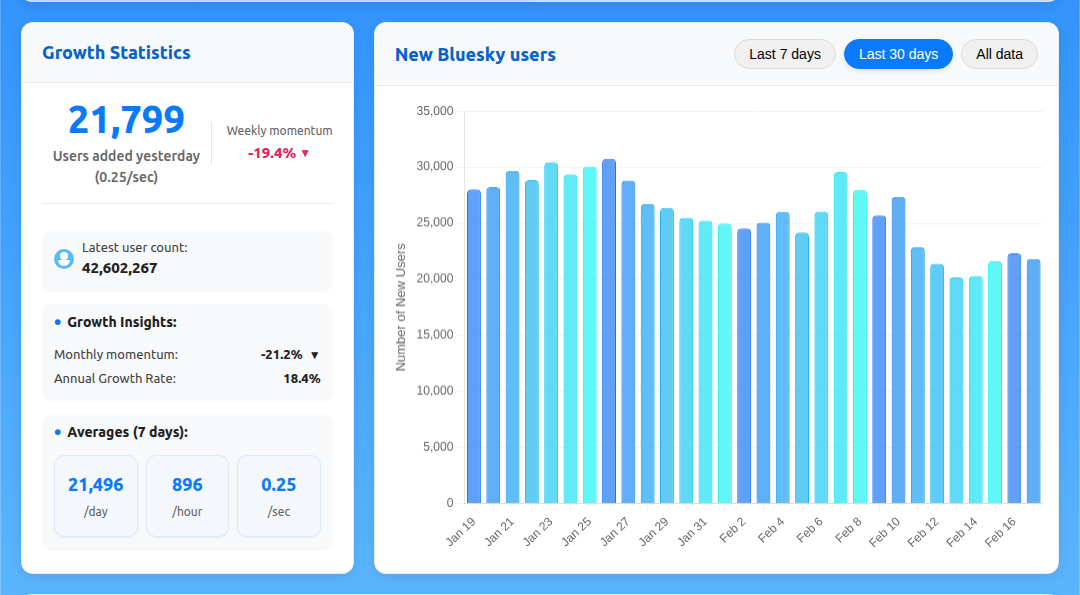The image size is (1080, 595).
Task: Click the red weekly momentum down arrow
Action: point(305,153)
